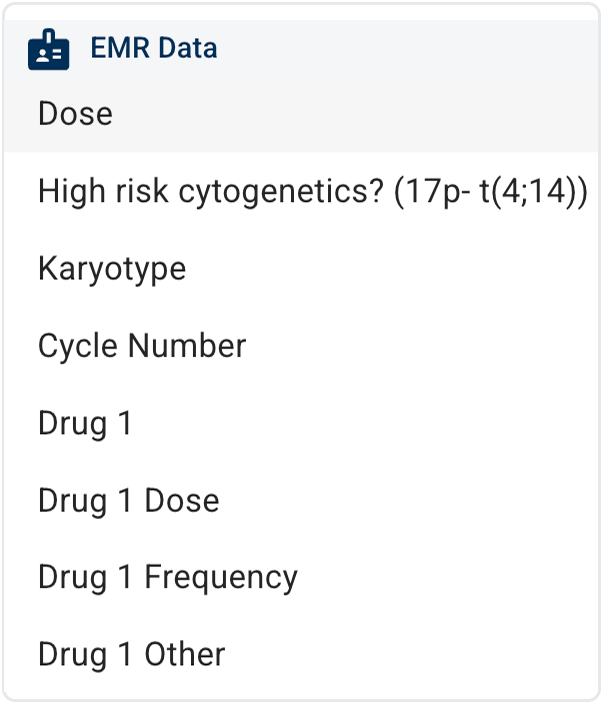Choose the Drug 1 Other entry
Image resolution: width=605 pixels, height=709 pixels.
pos(131,654)
